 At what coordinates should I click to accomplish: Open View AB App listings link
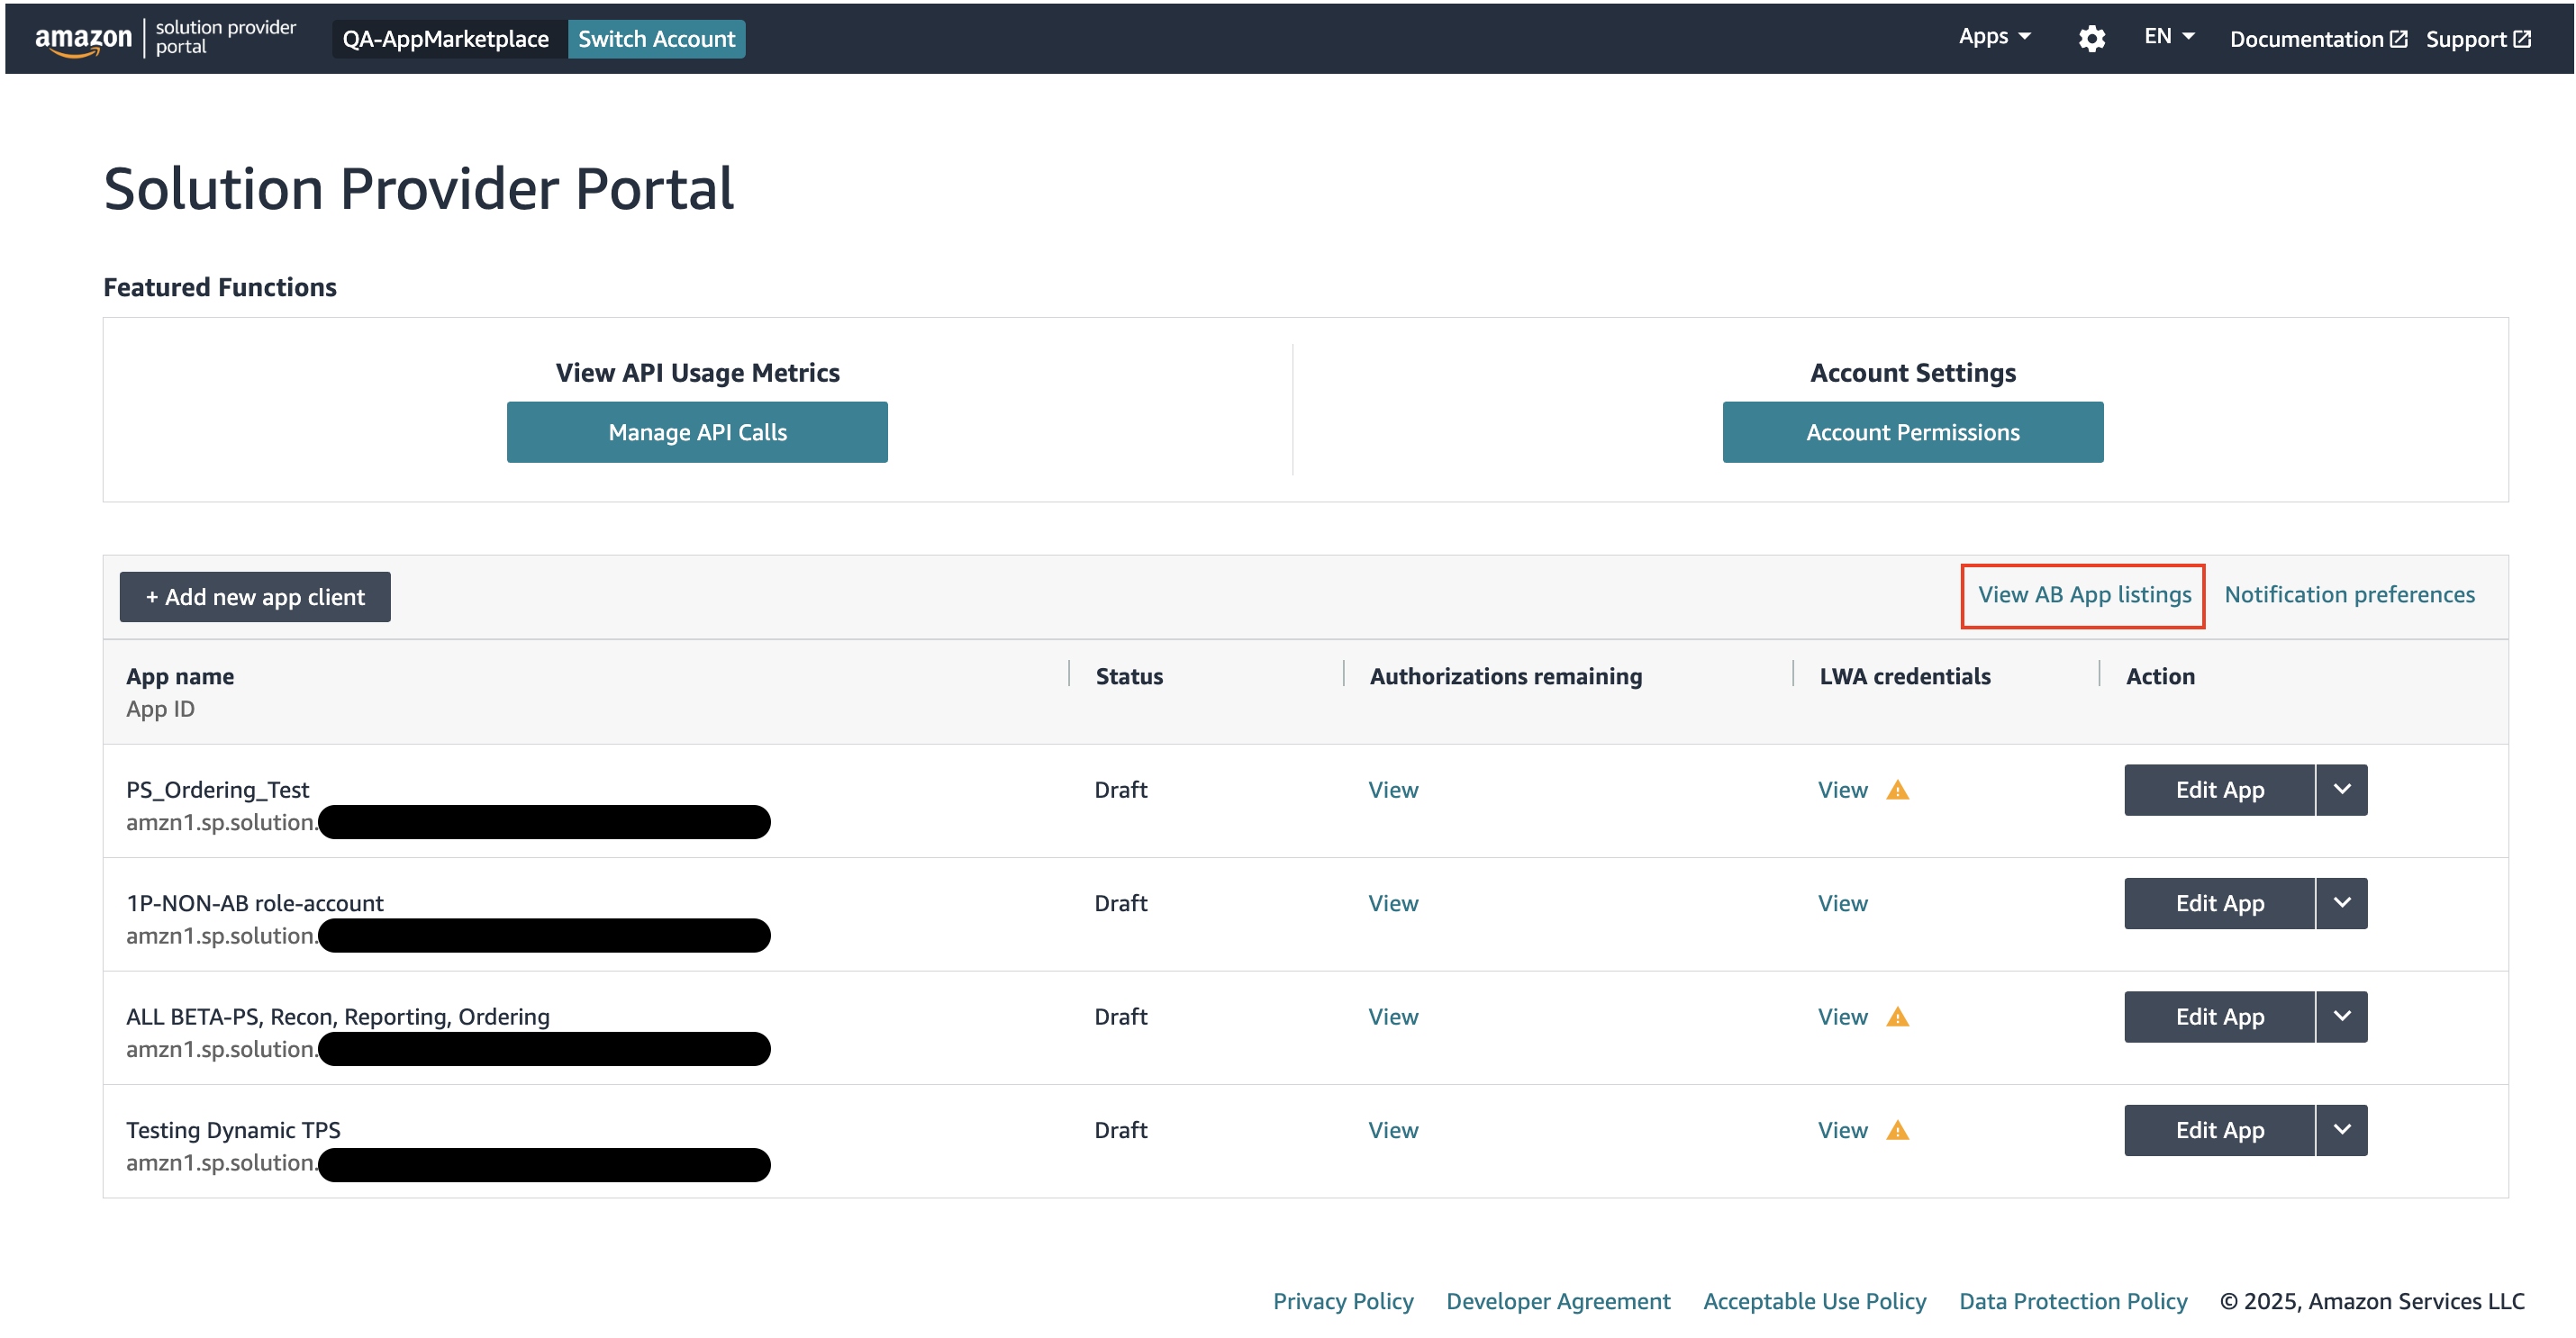2084,595
